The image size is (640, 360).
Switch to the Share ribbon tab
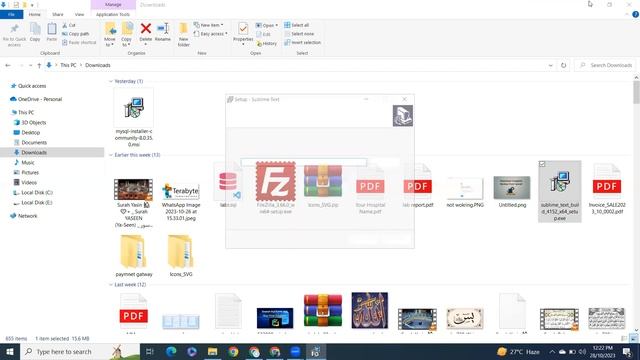58,14
